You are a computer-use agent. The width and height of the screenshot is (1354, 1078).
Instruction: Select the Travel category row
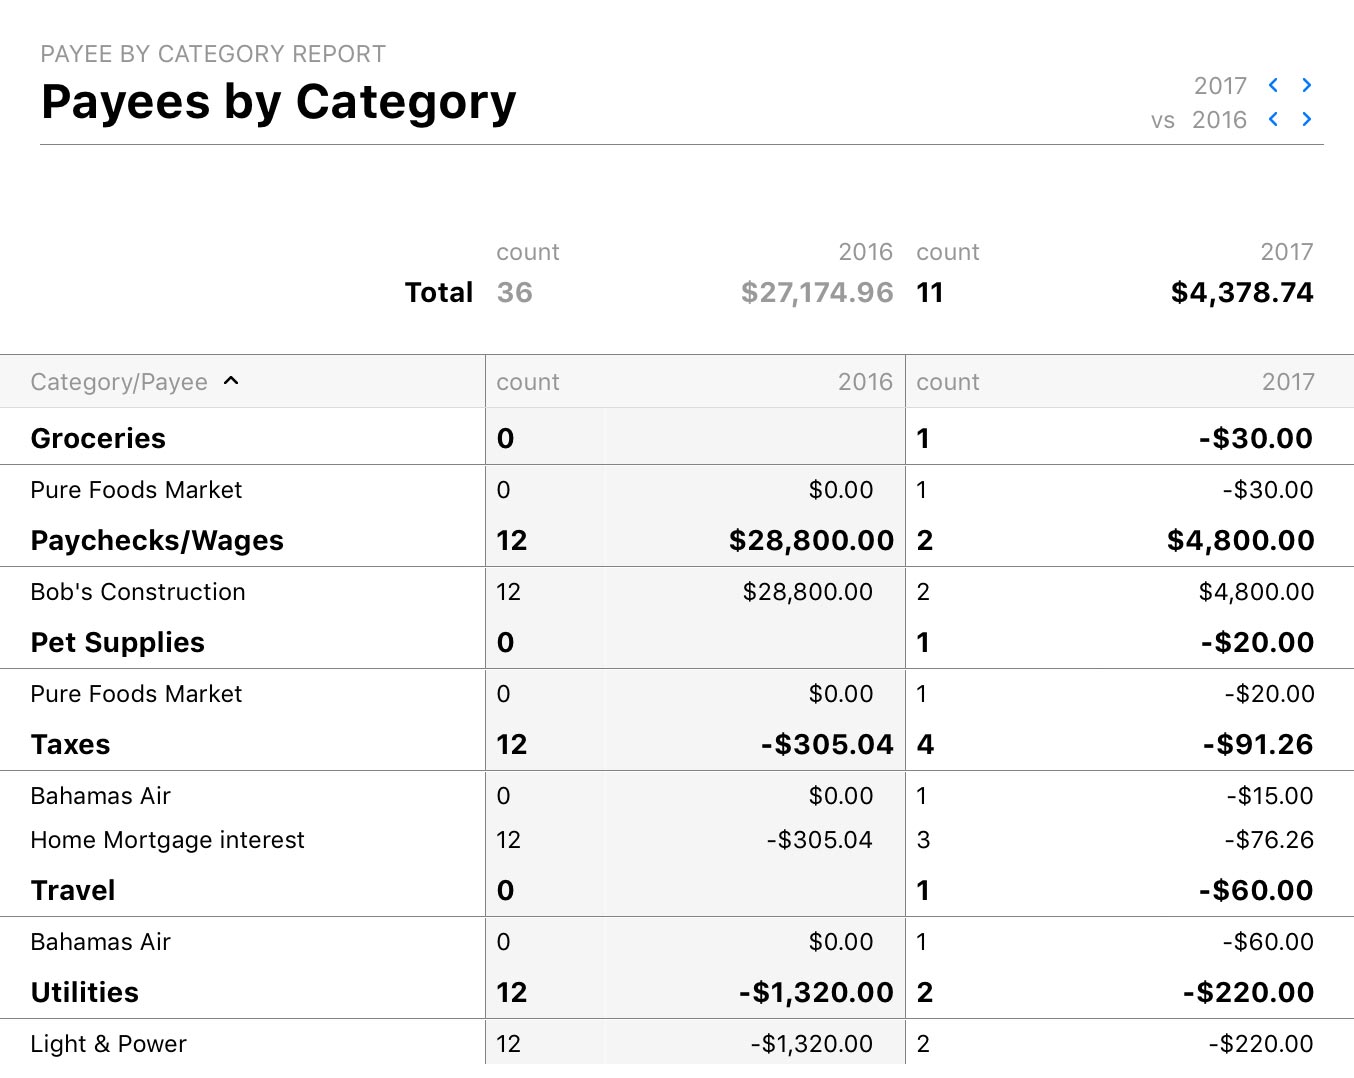pos(73,890)
